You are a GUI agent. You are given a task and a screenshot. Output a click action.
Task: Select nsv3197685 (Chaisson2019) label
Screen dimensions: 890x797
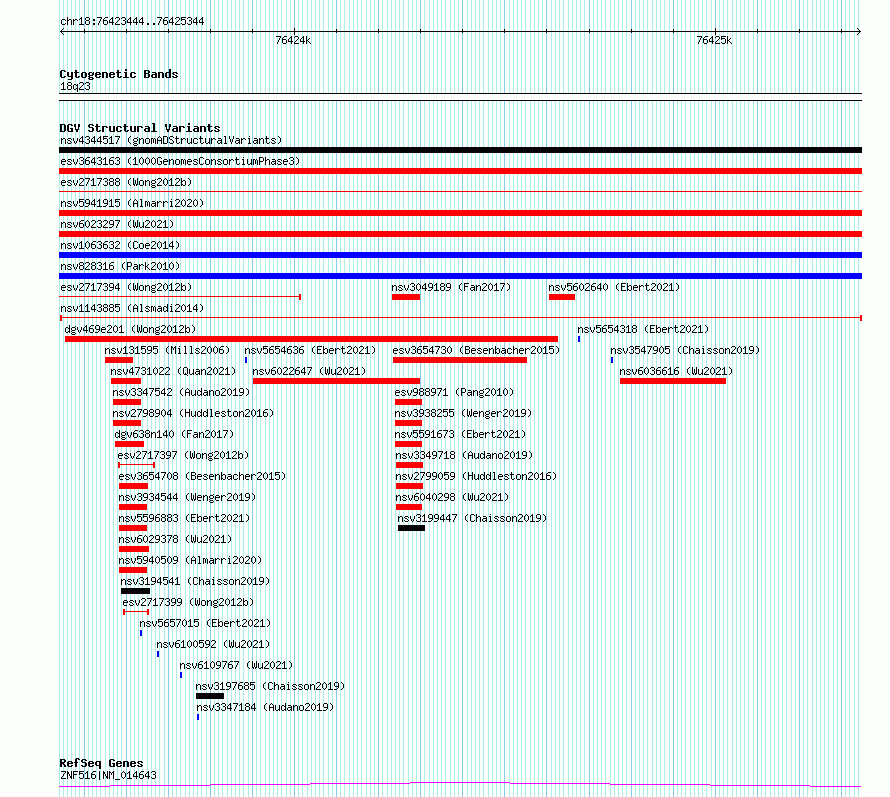click(x=270, y=686)
